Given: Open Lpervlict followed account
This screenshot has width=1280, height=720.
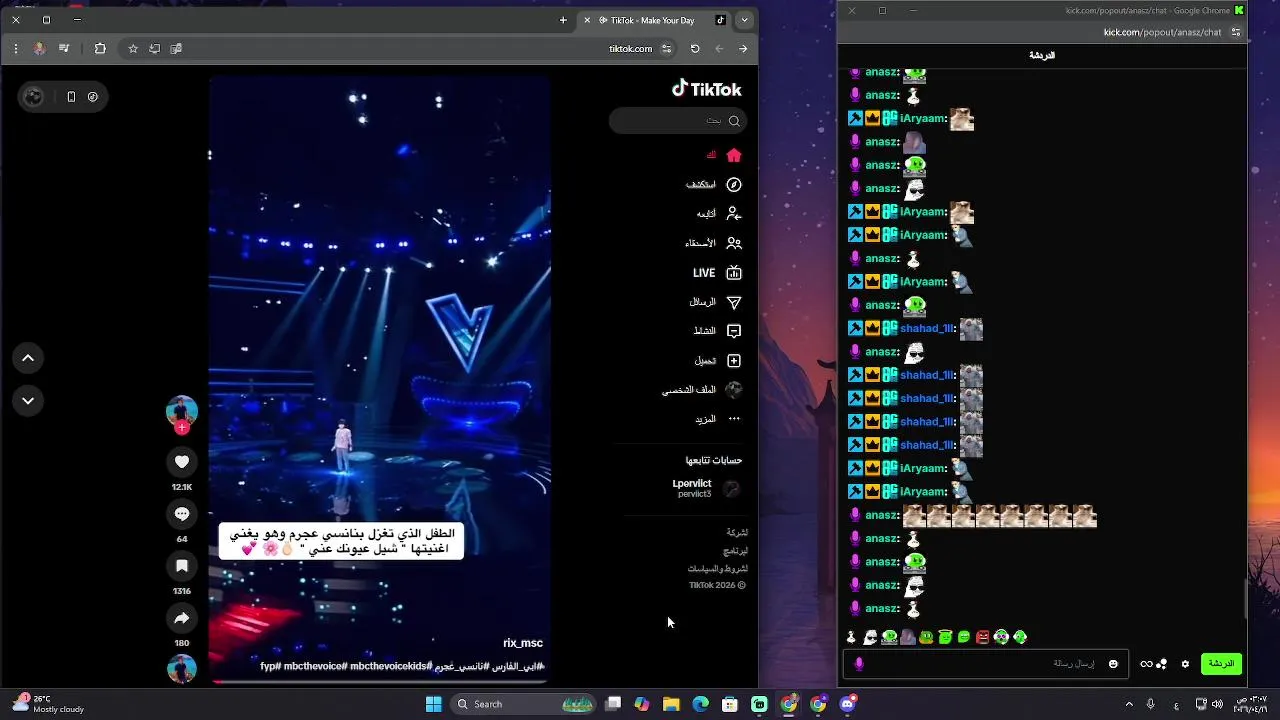Looking at the screenshot, I should click(x=706, y=488).
